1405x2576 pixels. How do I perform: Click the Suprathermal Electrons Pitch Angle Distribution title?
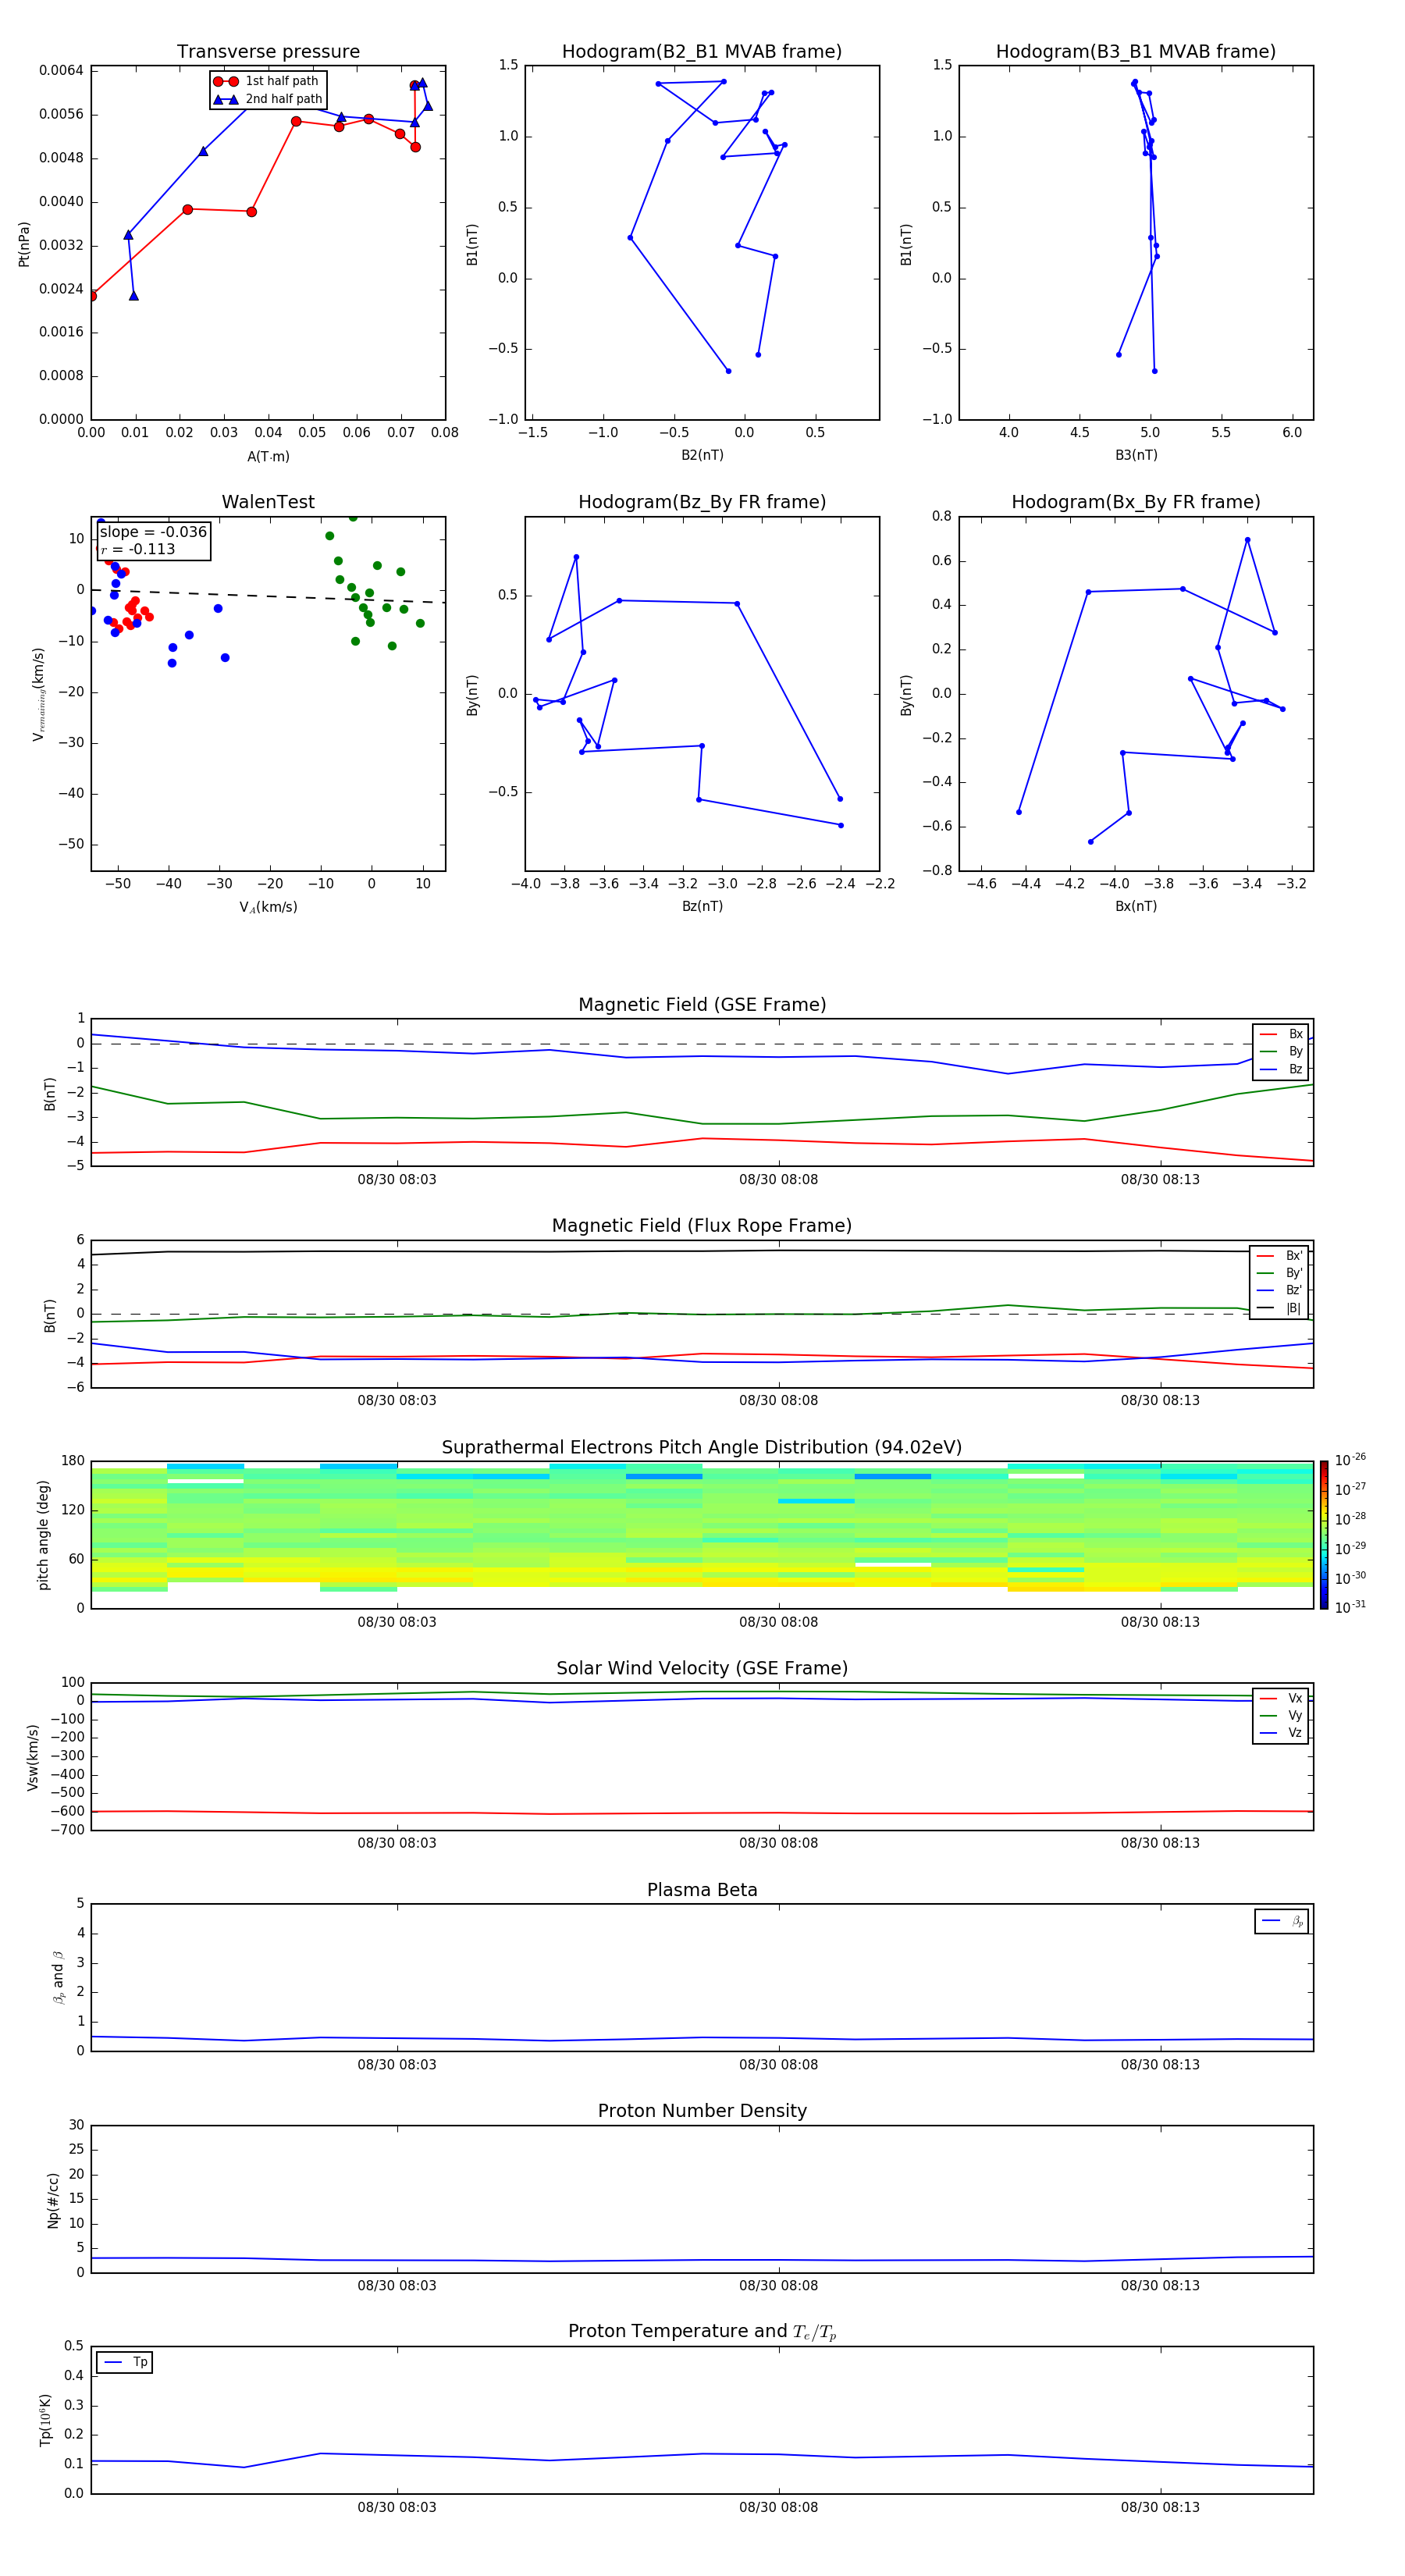[x=701, y=1447]
